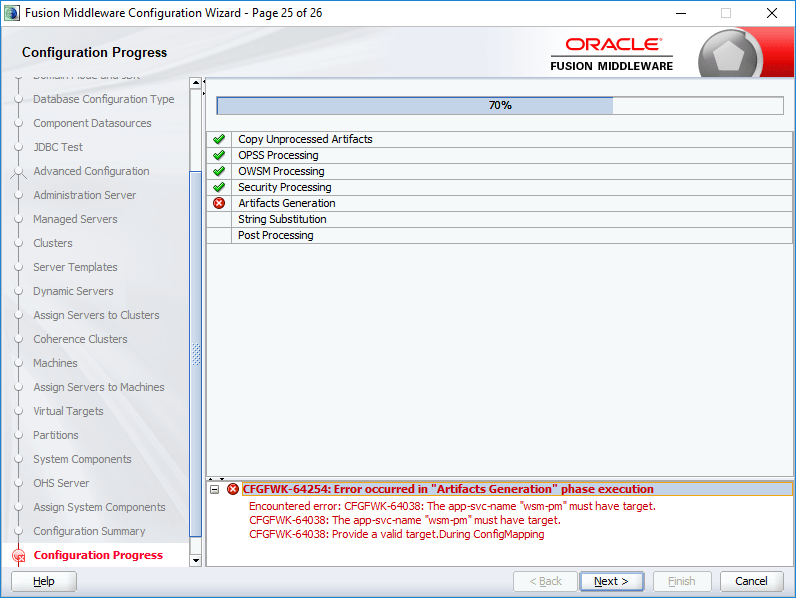Minimize the Configuration Wizard window
796x598 pixels.
pyautogui.click(x=681, y=13)
